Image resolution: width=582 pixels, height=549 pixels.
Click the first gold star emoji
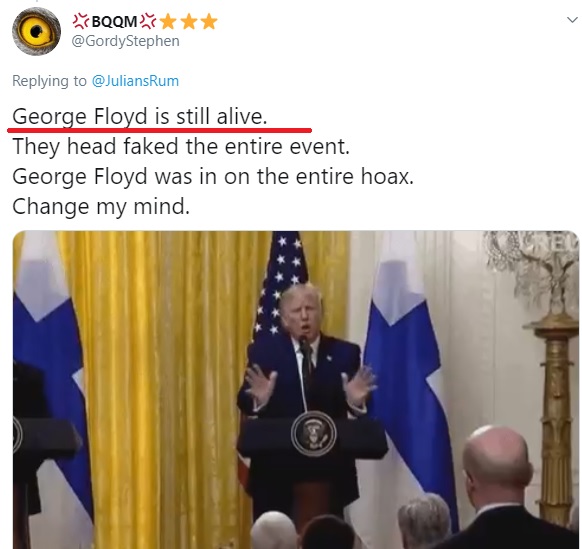(168, 22)
